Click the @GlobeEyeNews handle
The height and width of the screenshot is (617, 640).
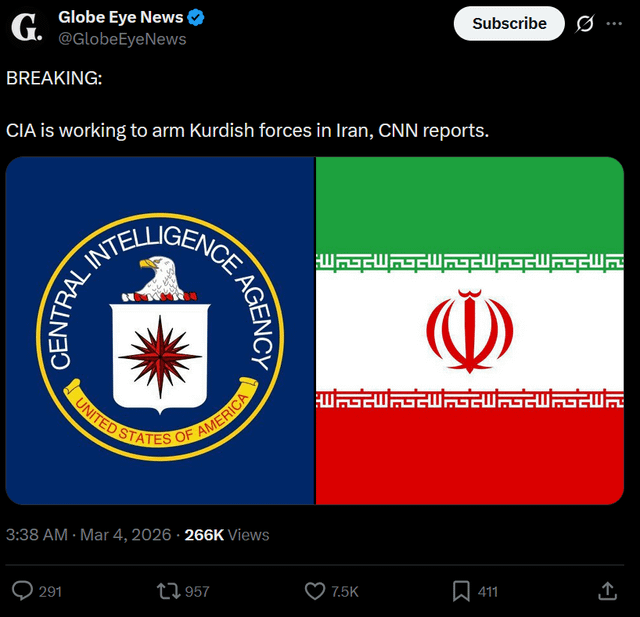(122, 39)
